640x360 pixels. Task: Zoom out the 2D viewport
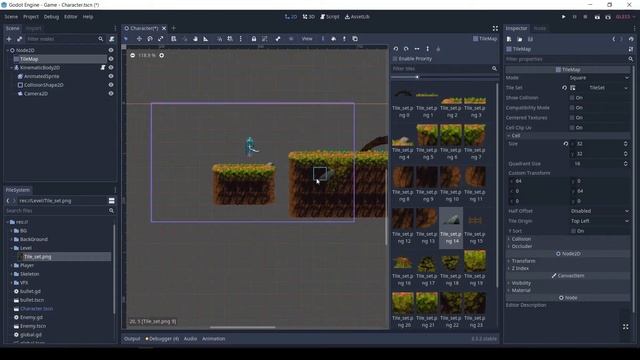[132, 55]
